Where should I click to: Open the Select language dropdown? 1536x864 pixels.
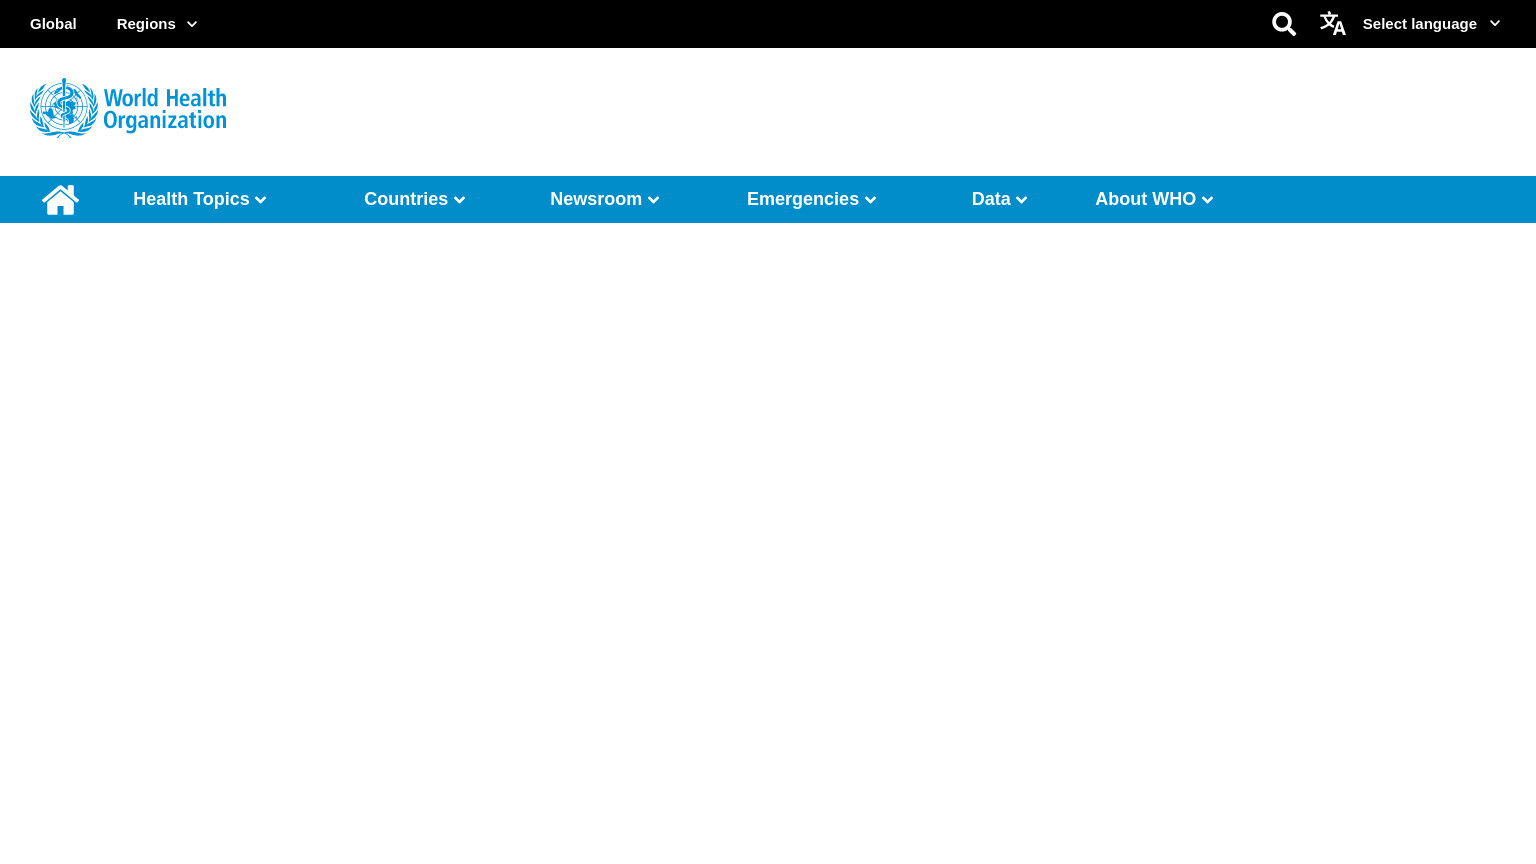coord(1431,24)
